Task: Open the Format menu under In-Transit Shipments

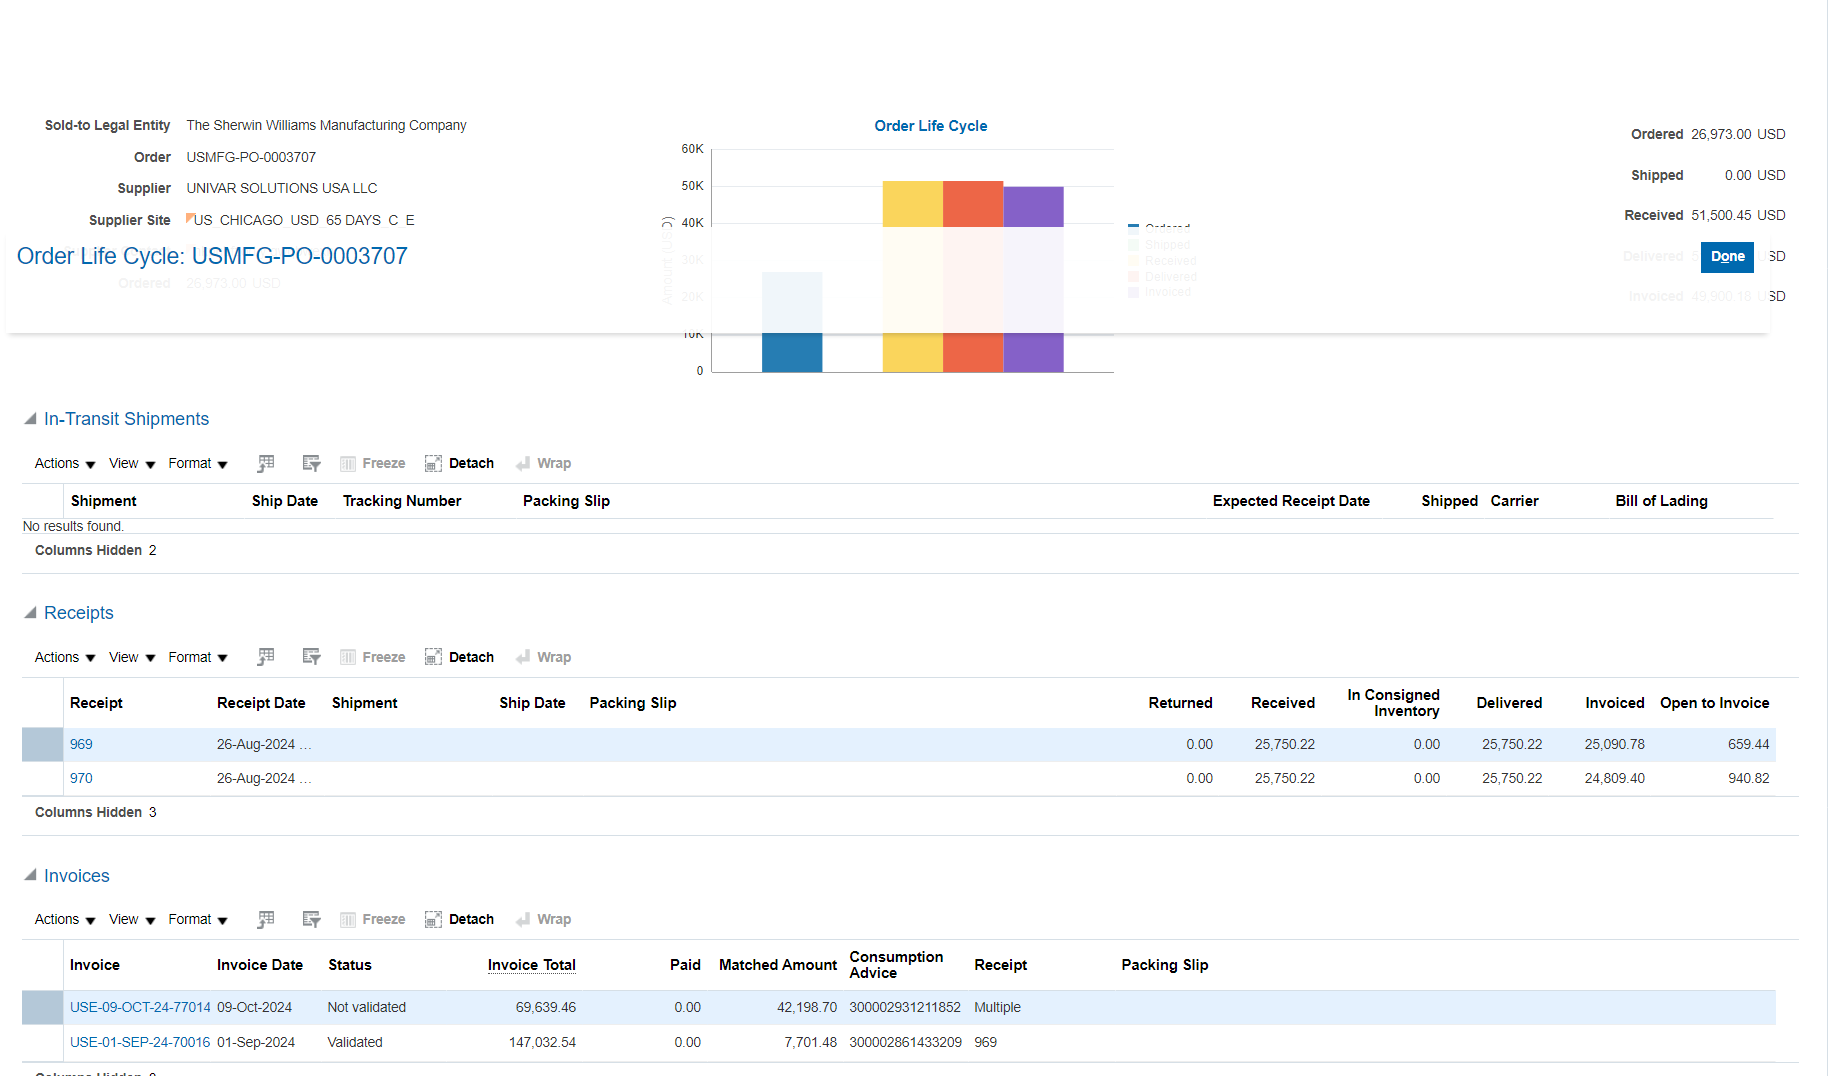Action: click(x=191, y=463)
